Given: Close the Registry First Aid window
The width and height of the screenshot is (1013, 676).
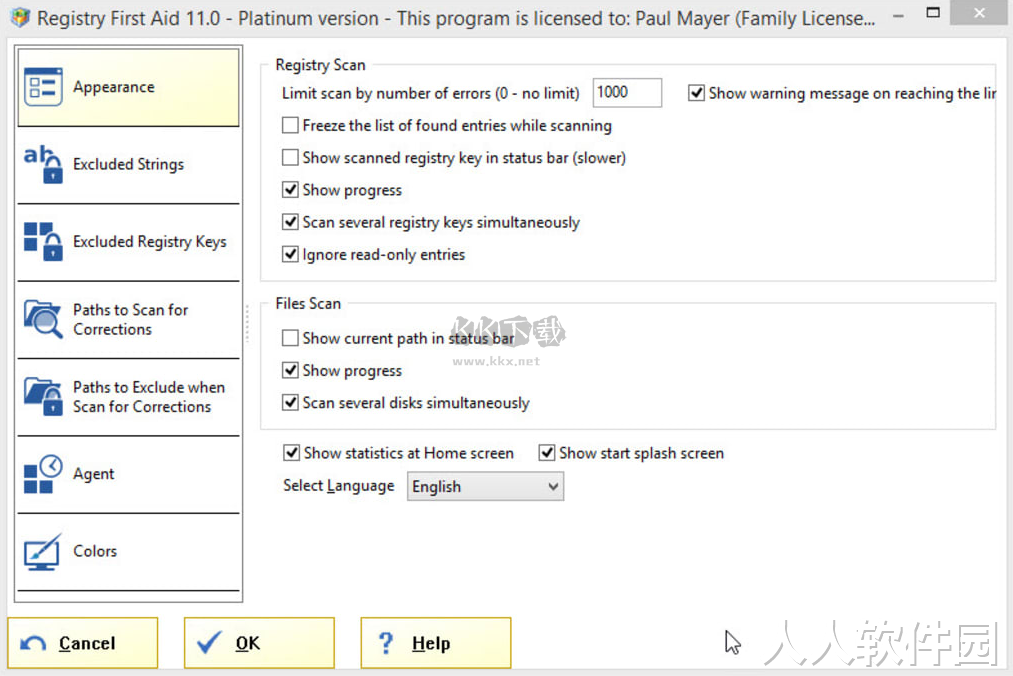Looking at the screenshot, I should (979, 12).
